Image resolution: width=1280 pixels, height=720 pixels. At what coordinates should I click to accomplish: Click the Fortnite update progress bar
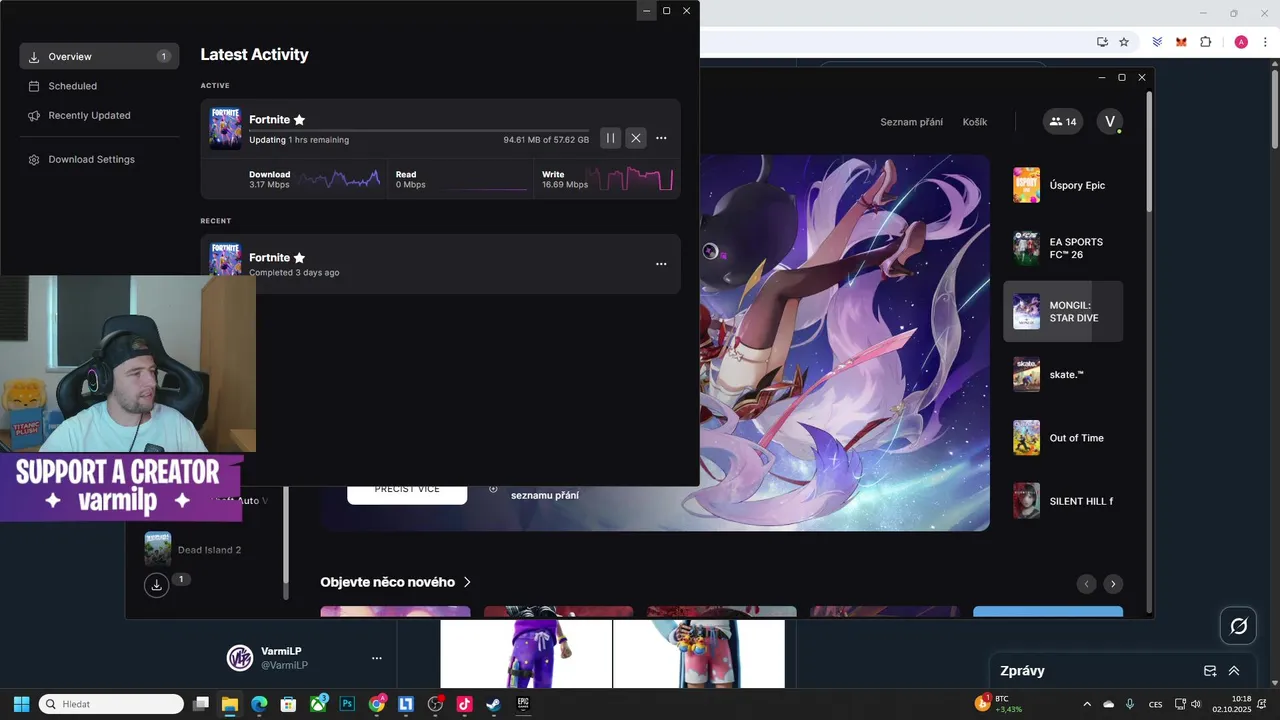(418, 130)
